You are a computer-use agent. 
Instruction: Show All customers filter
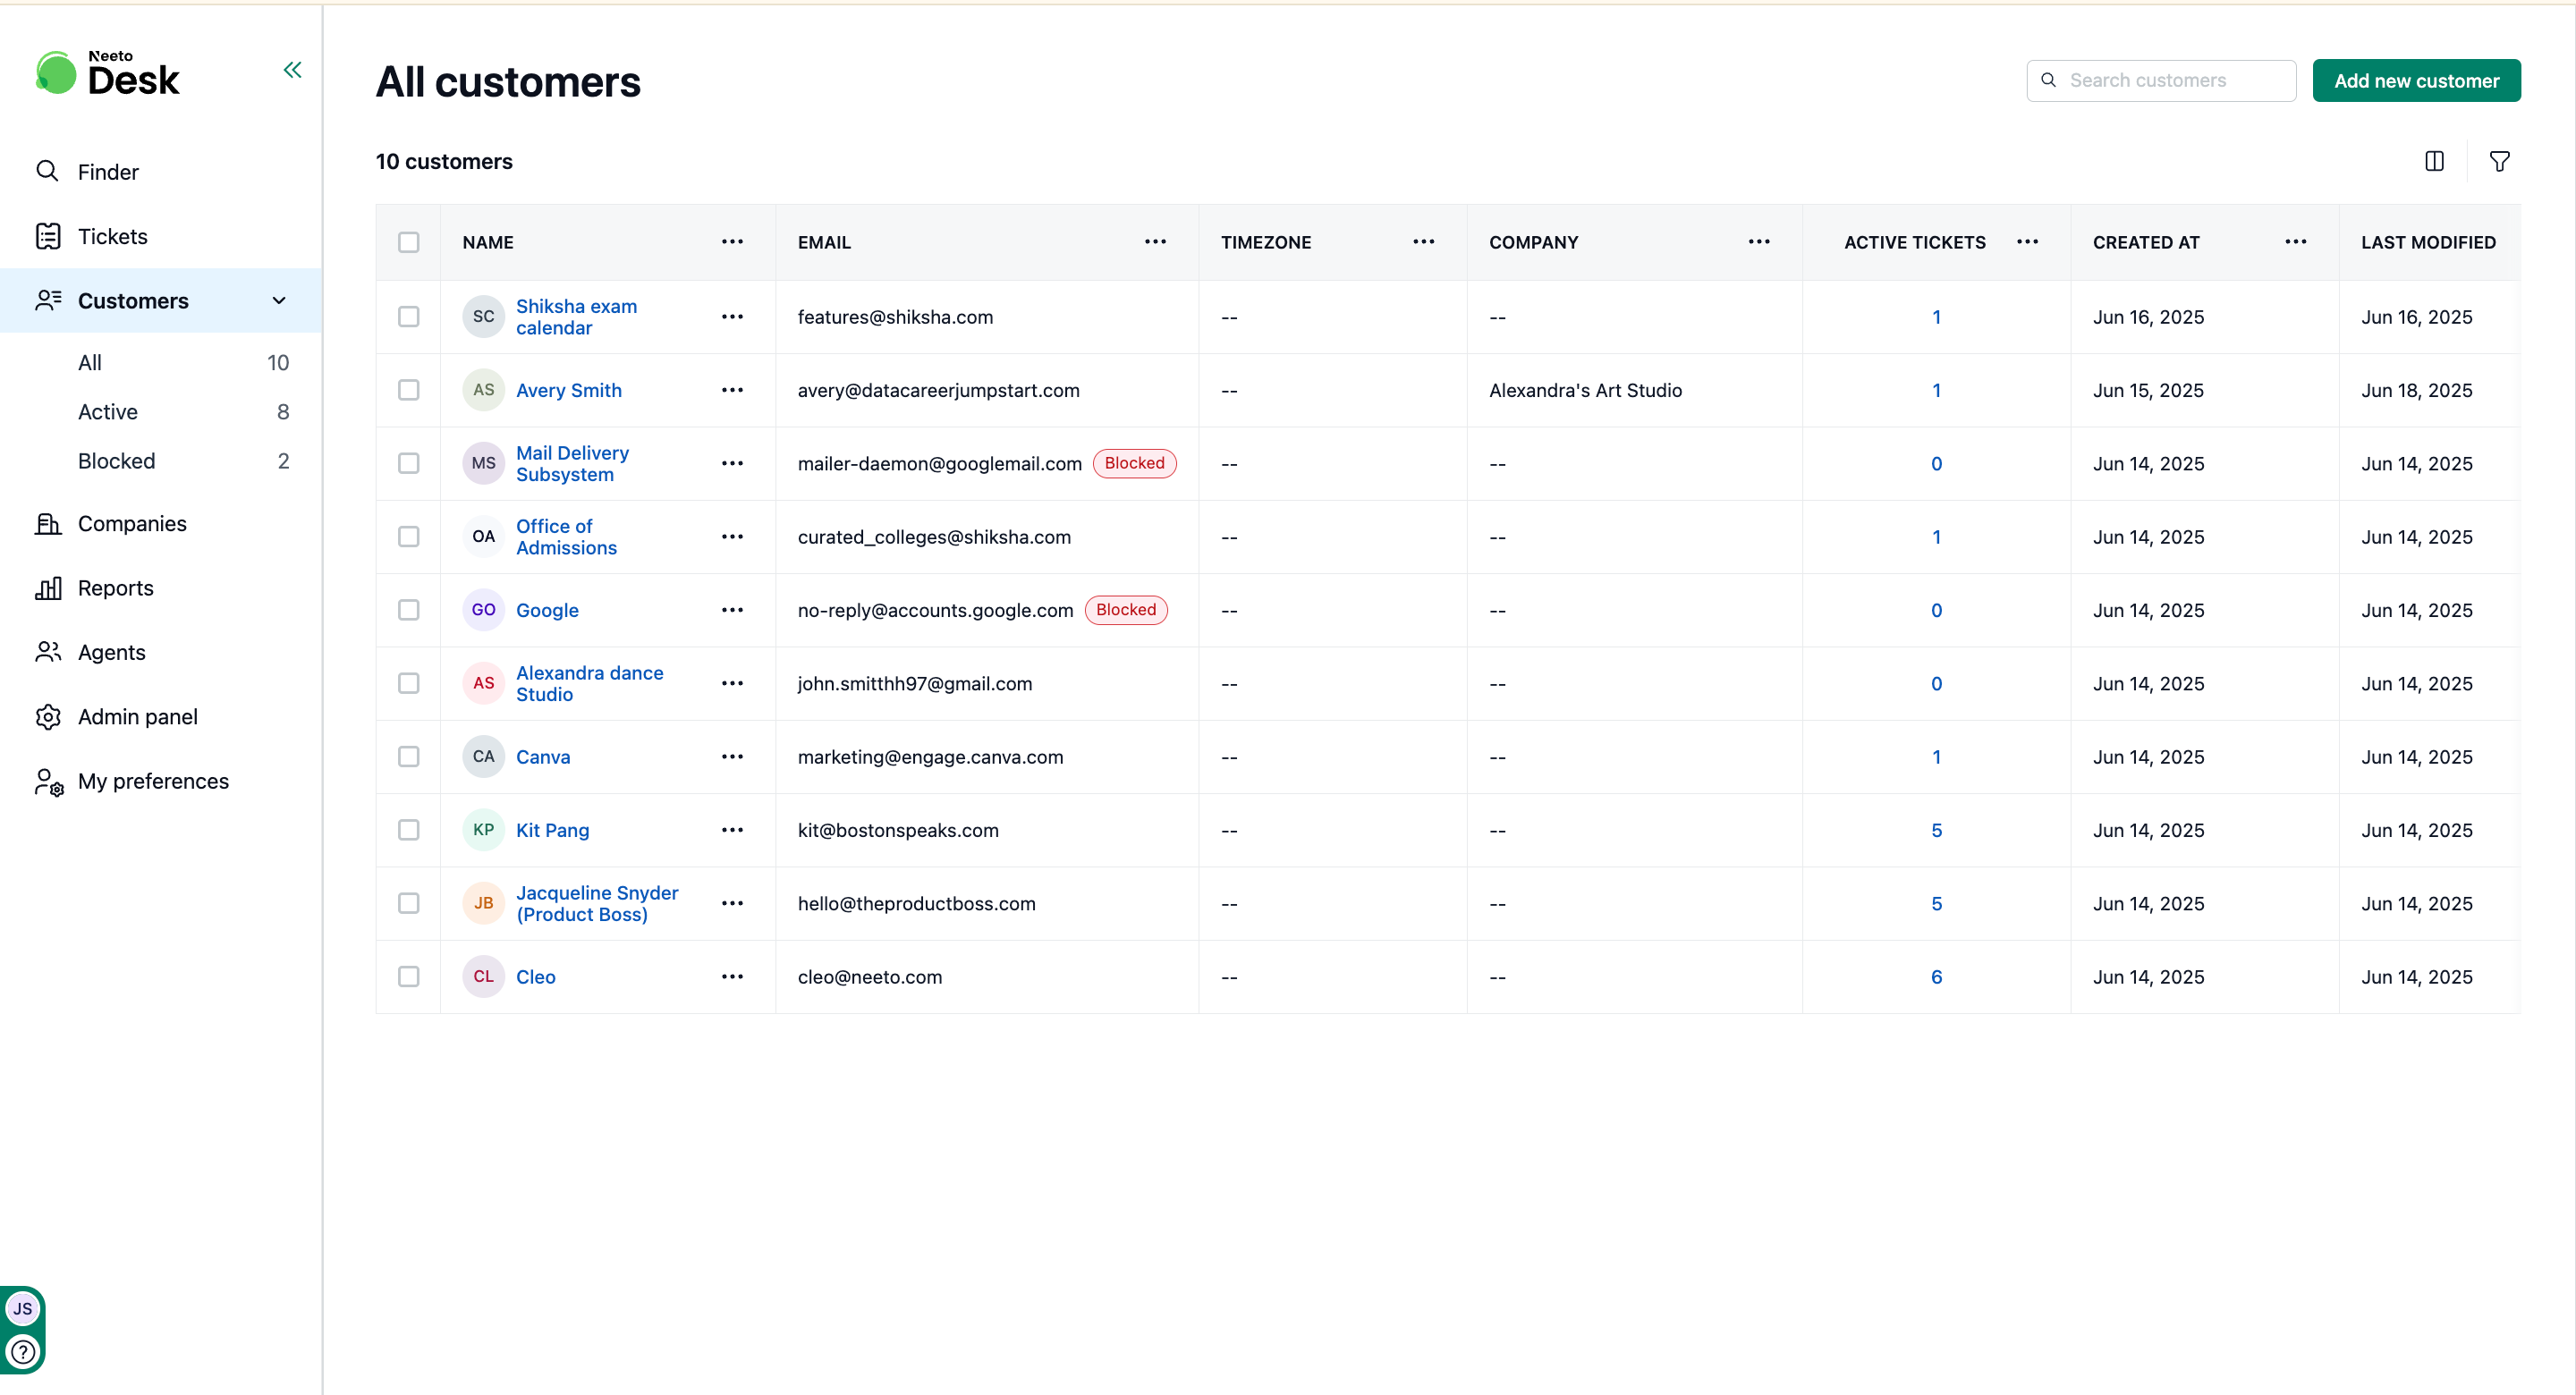[x=183, y=363]
